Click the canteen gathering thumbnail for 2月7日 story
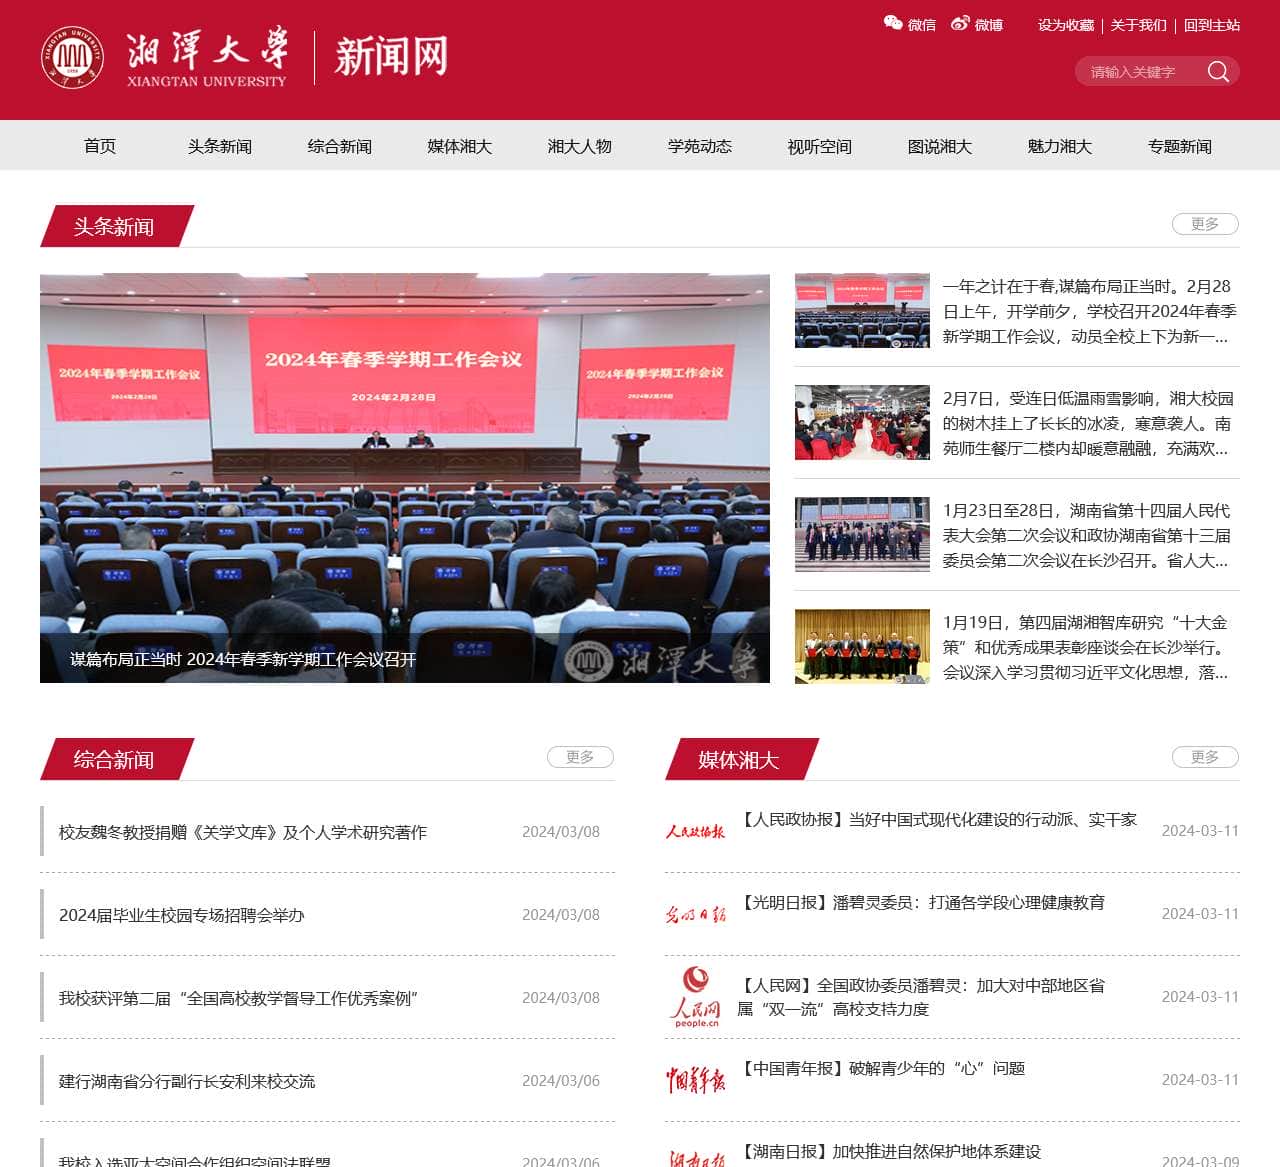The image size is (1280, 1167). [862, 422]
